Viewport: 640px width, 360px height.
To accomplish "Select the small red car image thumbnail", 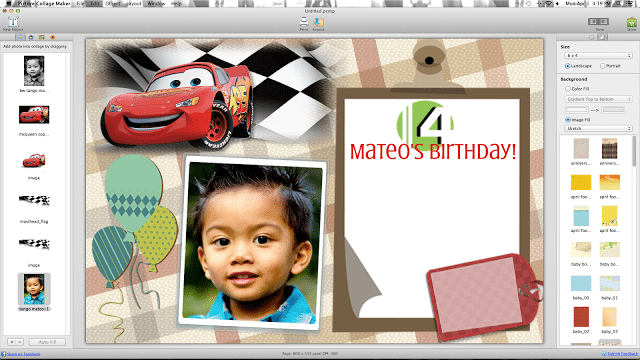I will click(x=34, y=160).
